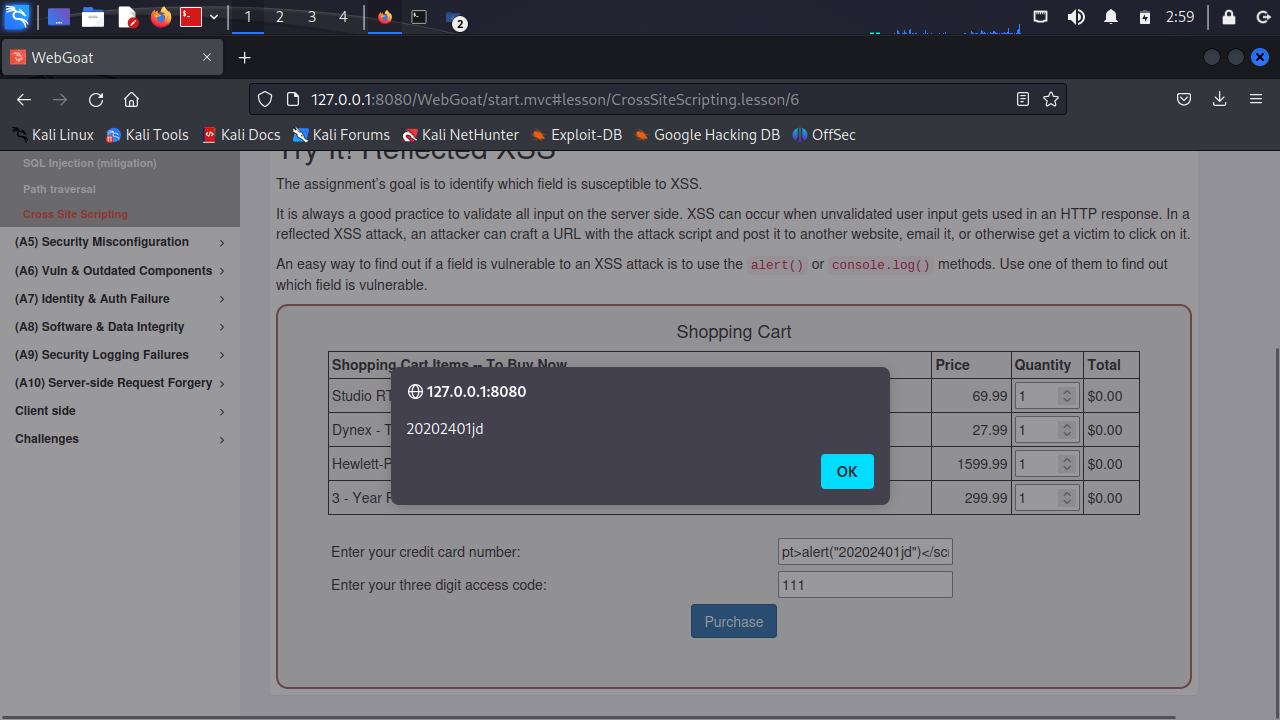Click quantity stepper in 1599.99 row
Screen dimensions: 1280x720
tap(1067, 464)
